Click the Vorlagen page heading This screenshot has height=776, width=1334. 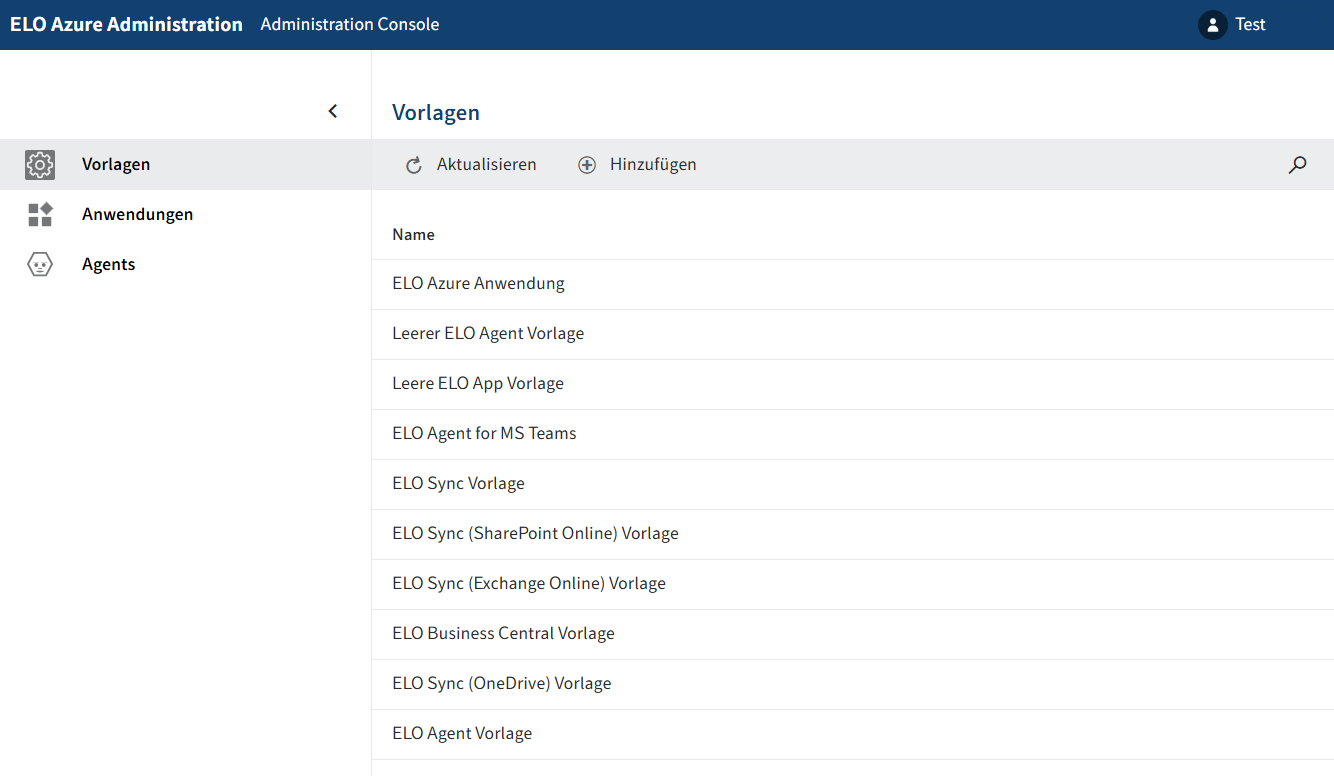pyautogui.click(x=436, y=113)
